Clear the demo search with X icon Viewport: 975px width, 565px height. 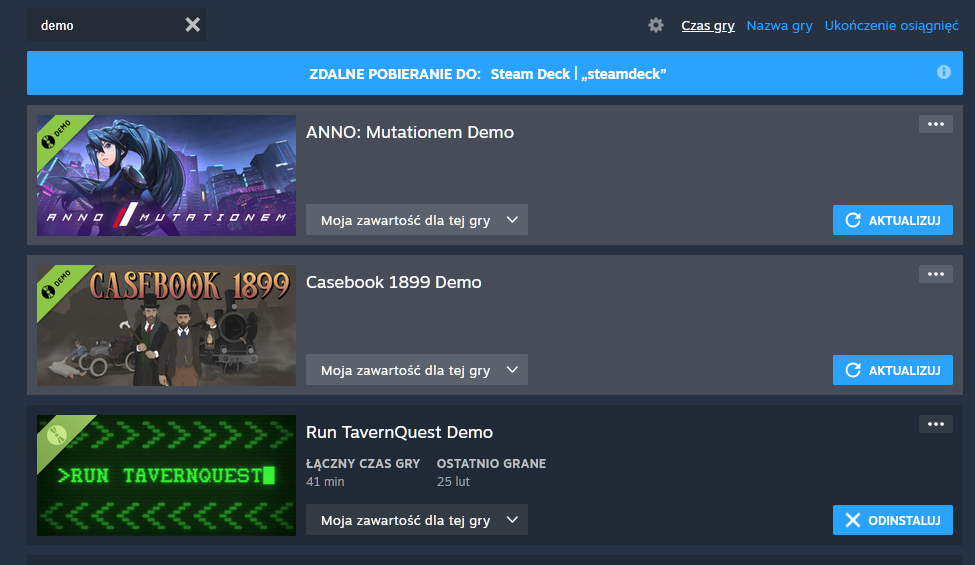[x=193, y=25]
